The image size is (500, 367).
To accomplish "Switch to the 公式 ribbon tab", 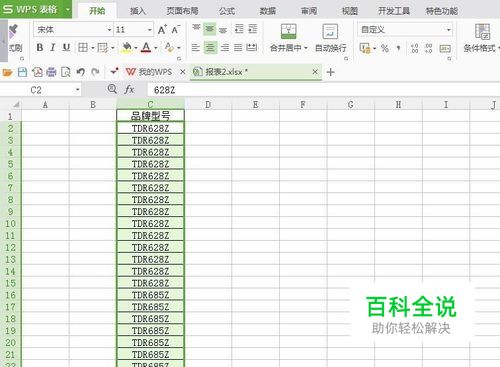I will pos(227,11).
